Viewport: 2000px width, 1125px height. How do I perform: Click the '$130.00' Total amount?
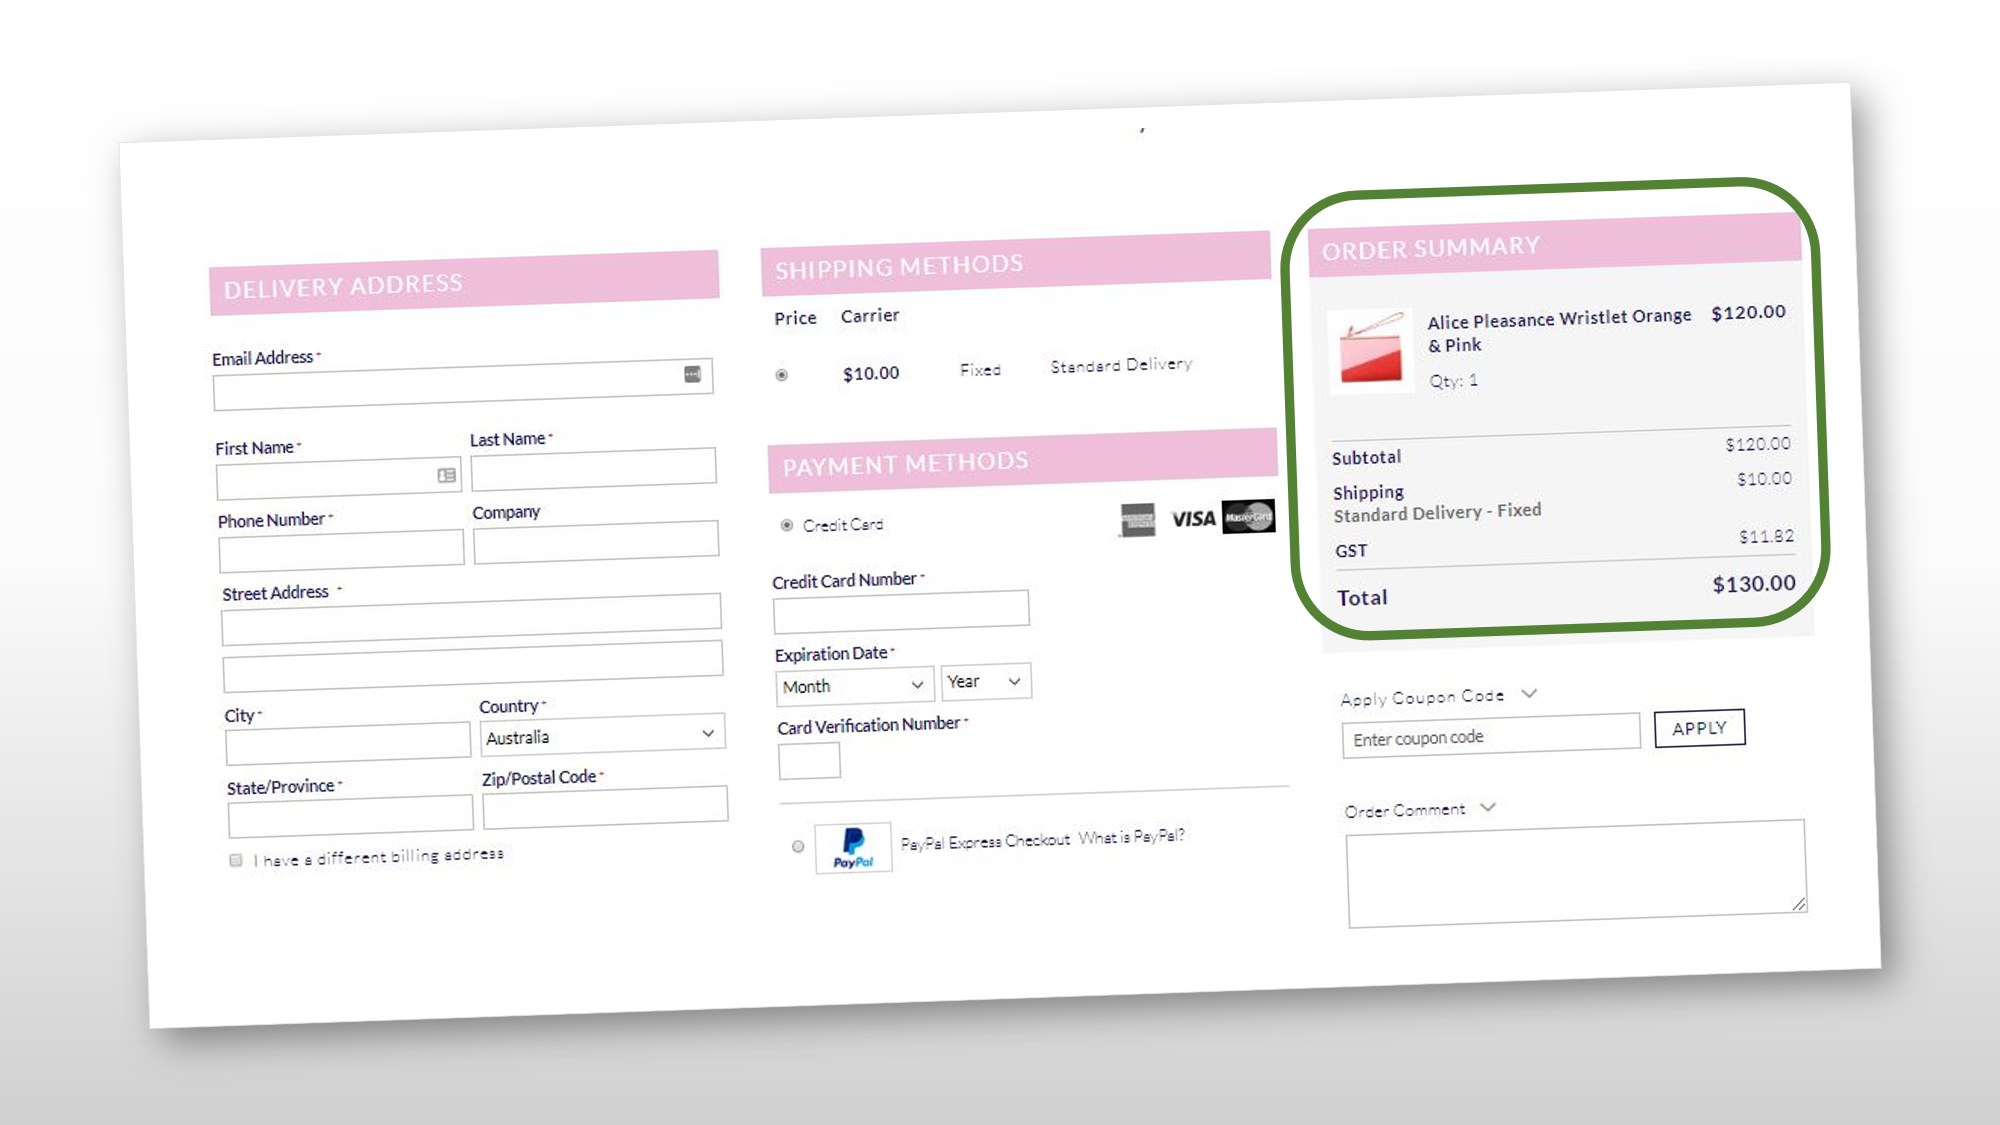tap(1754, 584)
